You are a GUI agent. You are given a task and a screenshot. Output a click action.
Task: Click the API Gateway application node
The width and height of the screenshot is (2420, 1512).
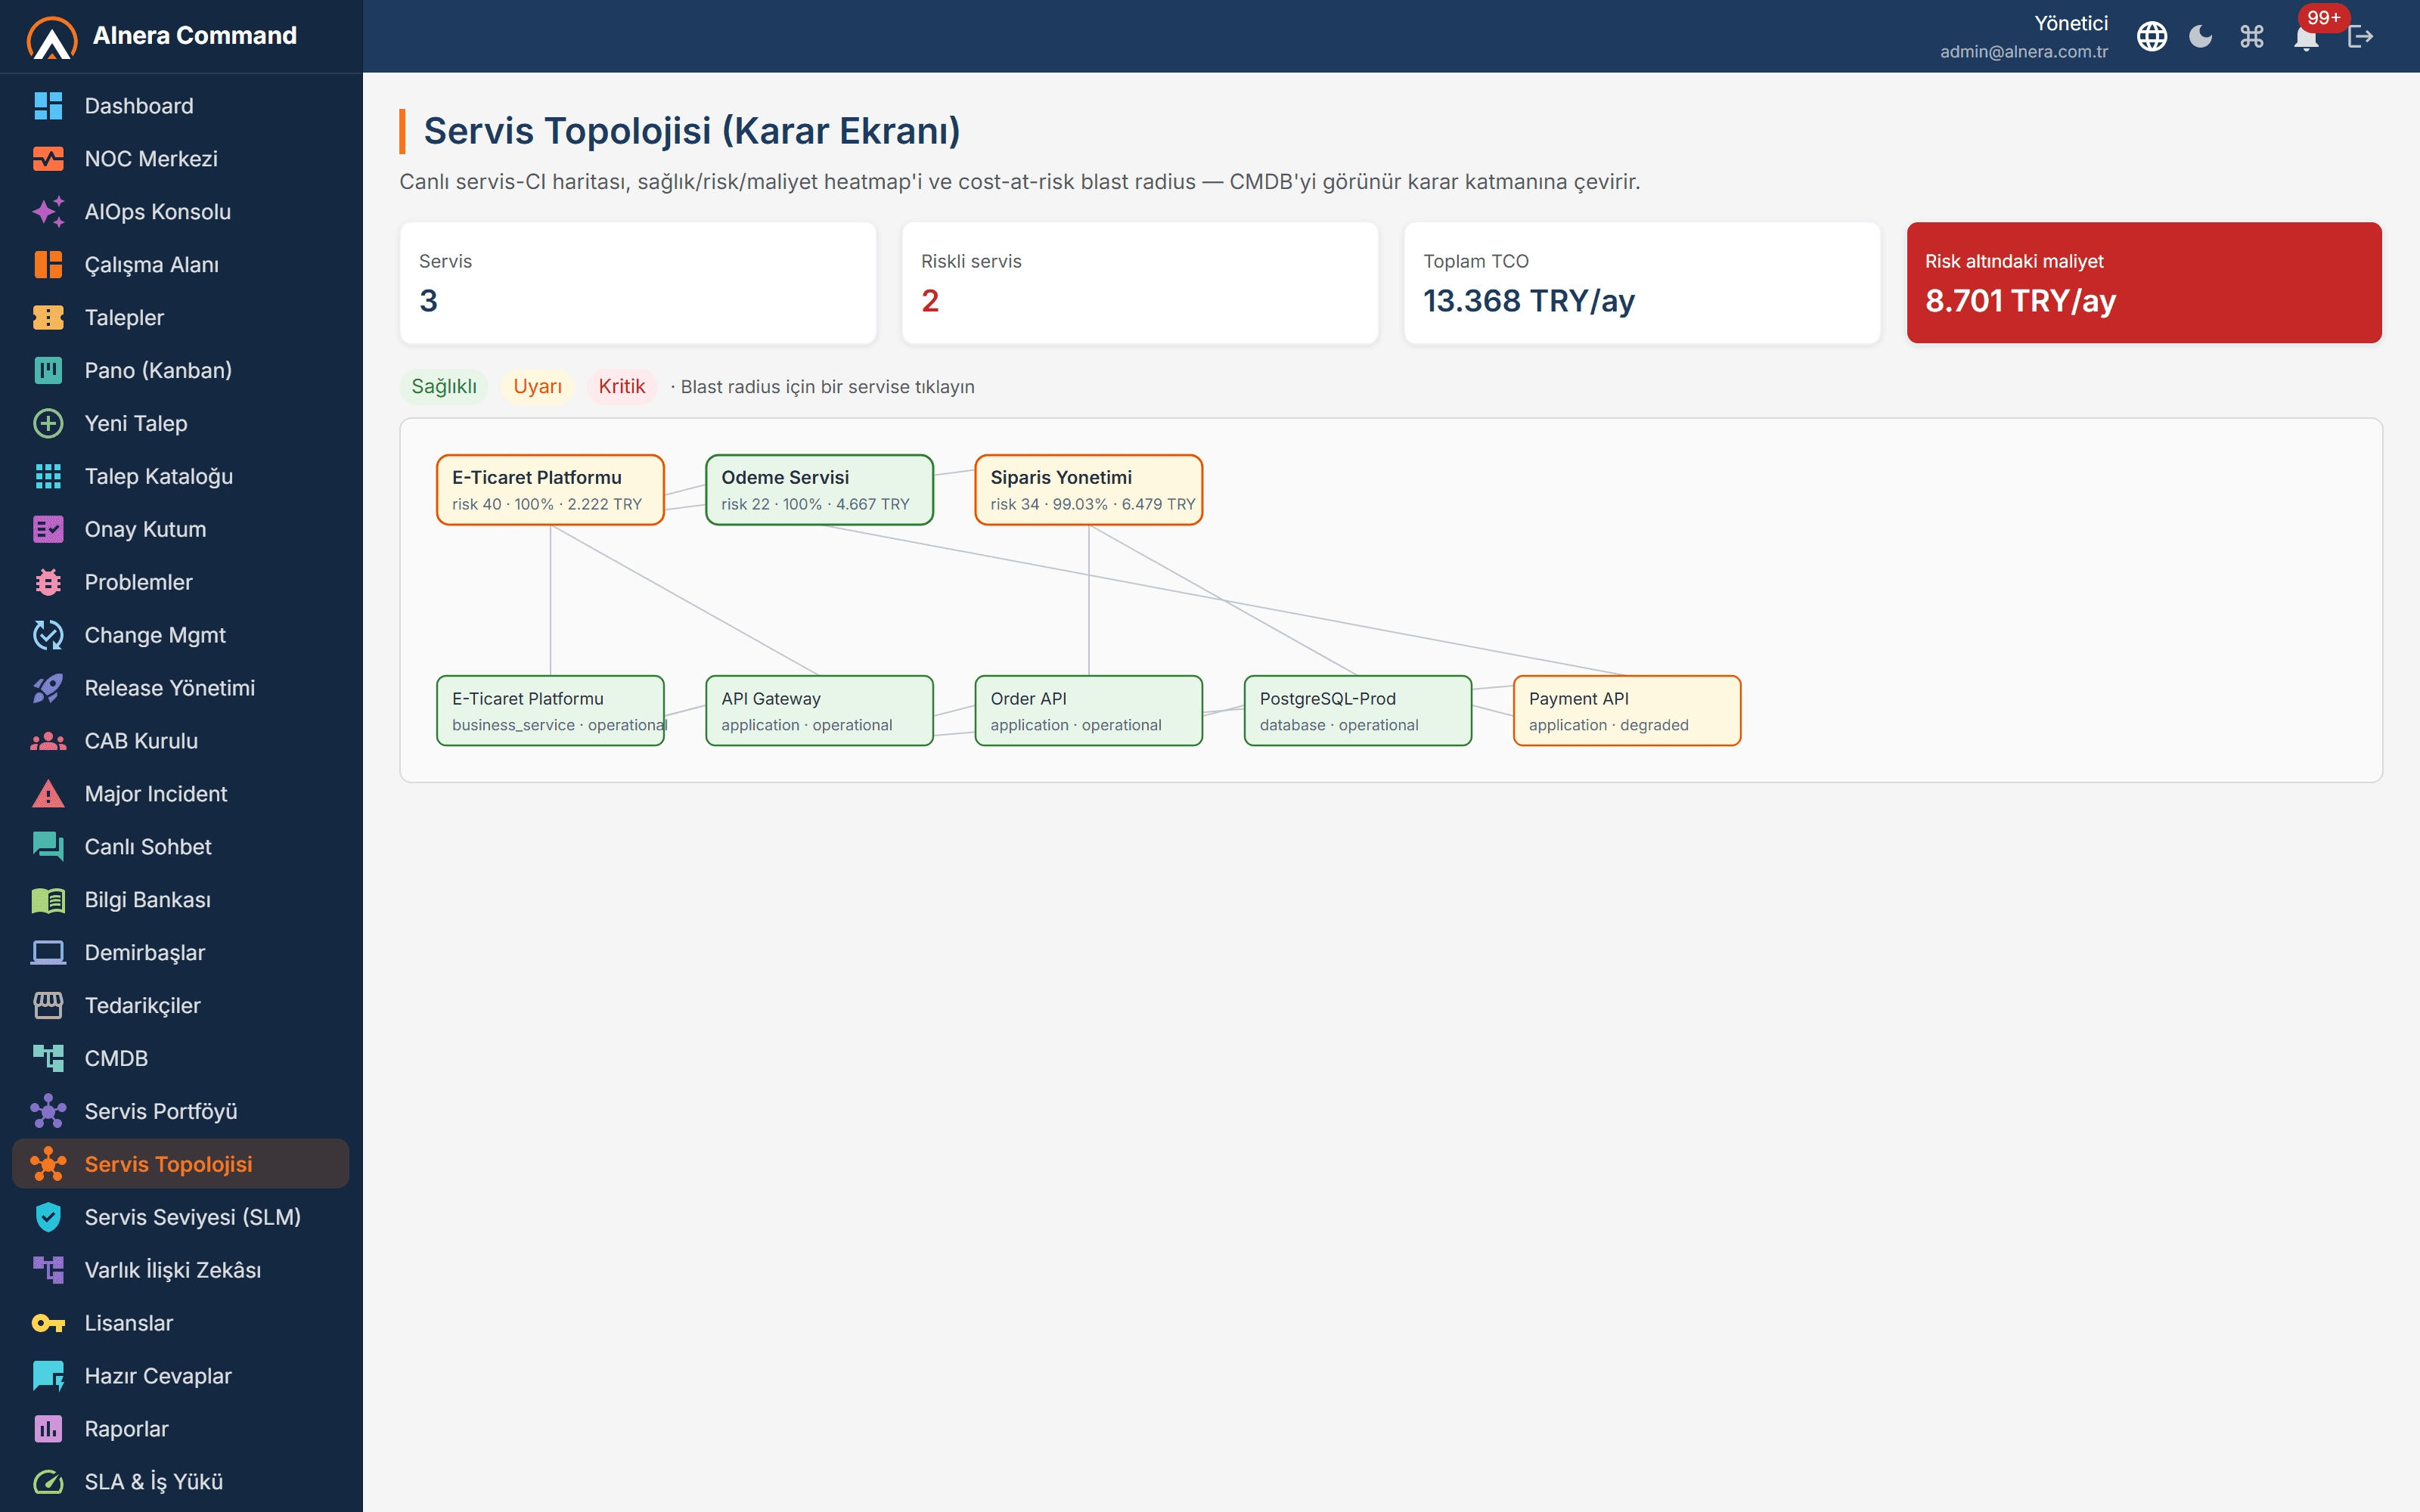[819, 711]
